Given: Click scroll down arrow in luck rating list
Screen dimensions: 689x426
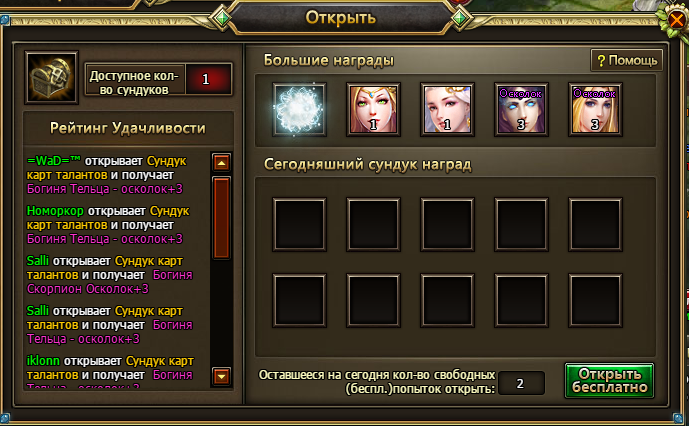Looking at the screenshot, I should click(221, 376).
